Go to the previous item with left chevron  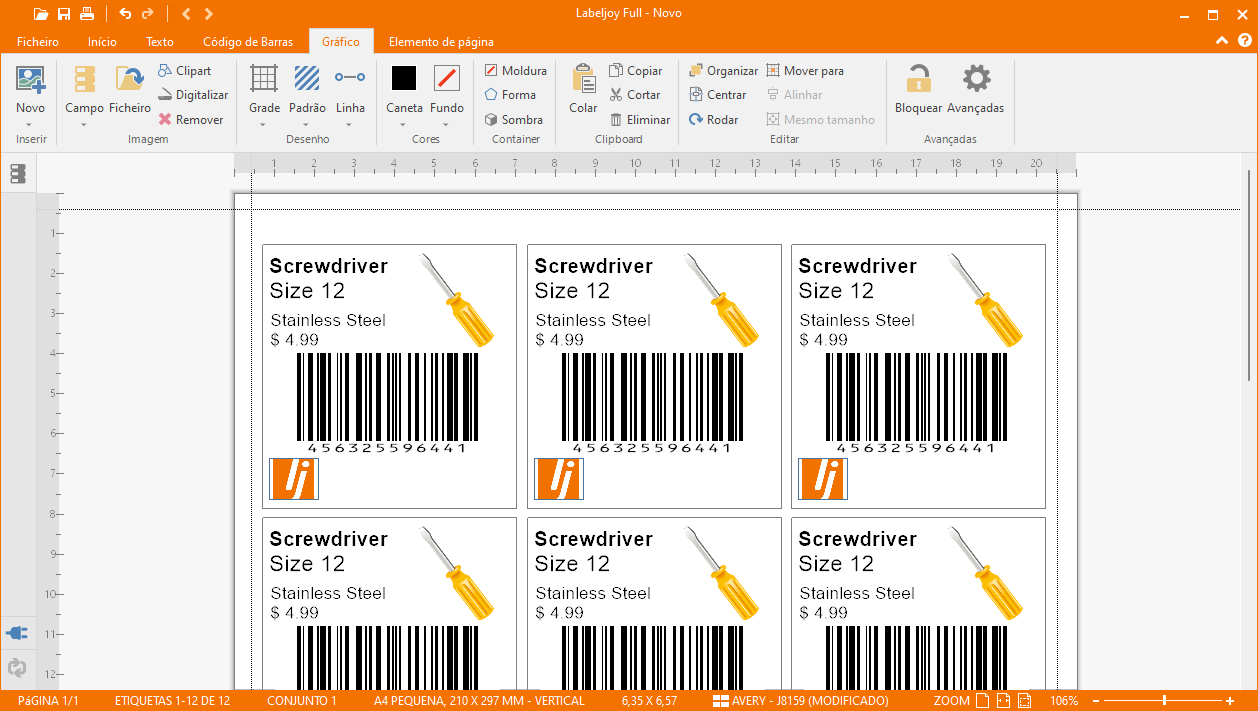[186, 14]
